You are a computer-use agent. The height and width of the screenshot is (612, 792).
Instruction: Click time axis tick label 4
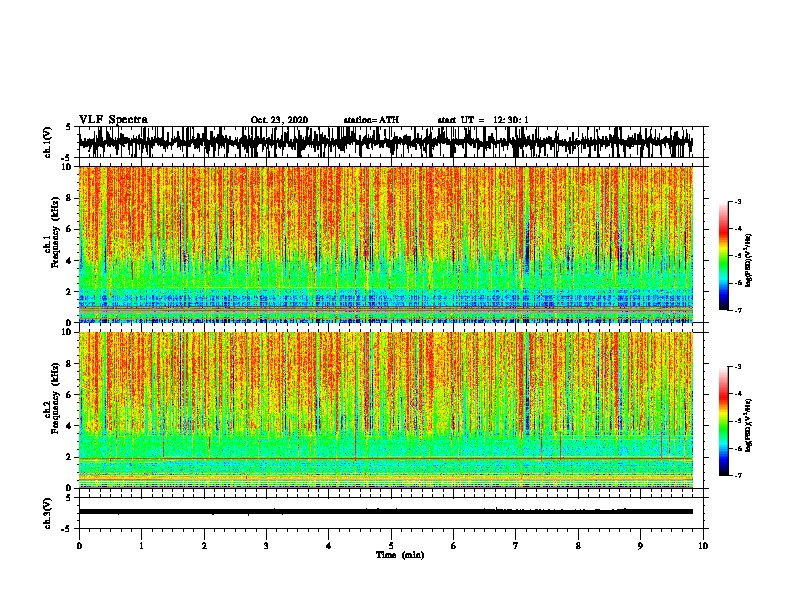coord(329,546)
